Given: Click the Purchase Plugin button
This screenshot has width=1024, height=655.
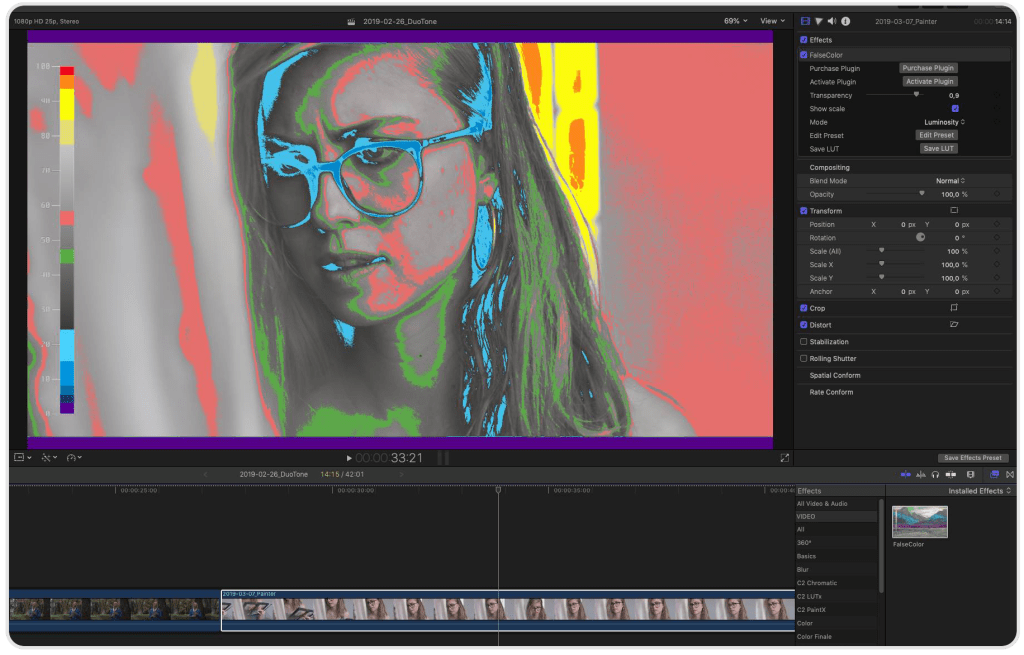Looking at the screenshot, I should click(929, 67).
